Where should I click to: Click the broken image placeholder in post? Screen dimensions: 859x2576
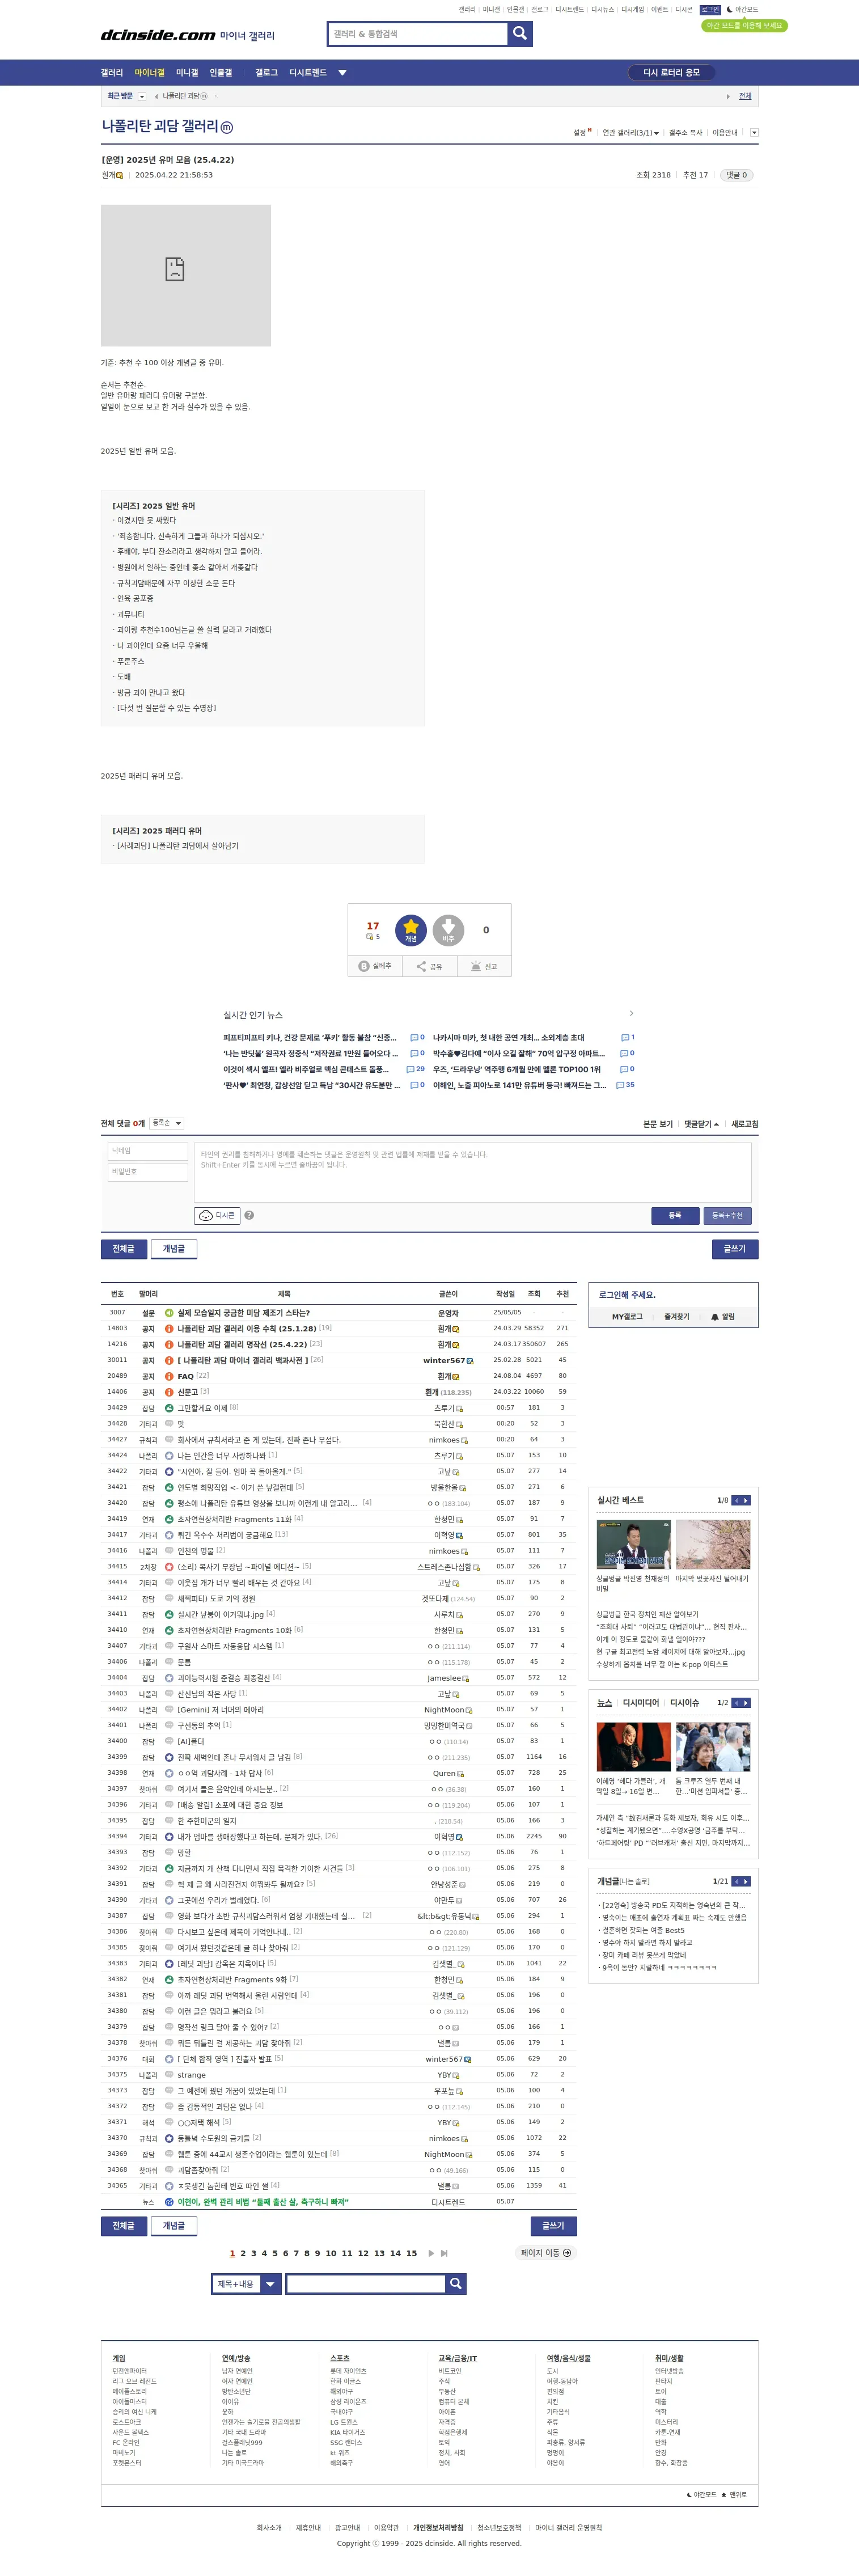tap(186, 275)
